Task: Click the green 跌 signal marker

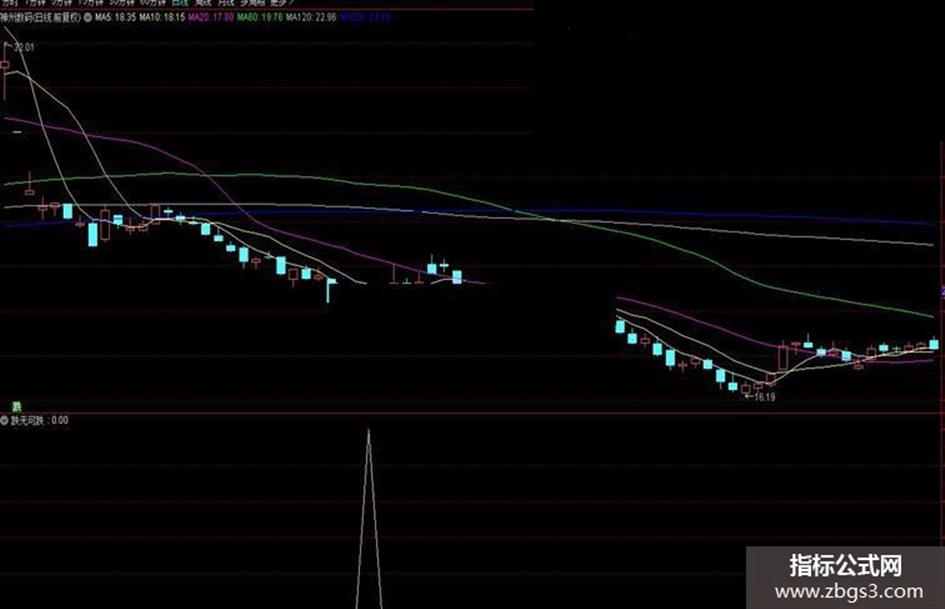Action: 16,407
